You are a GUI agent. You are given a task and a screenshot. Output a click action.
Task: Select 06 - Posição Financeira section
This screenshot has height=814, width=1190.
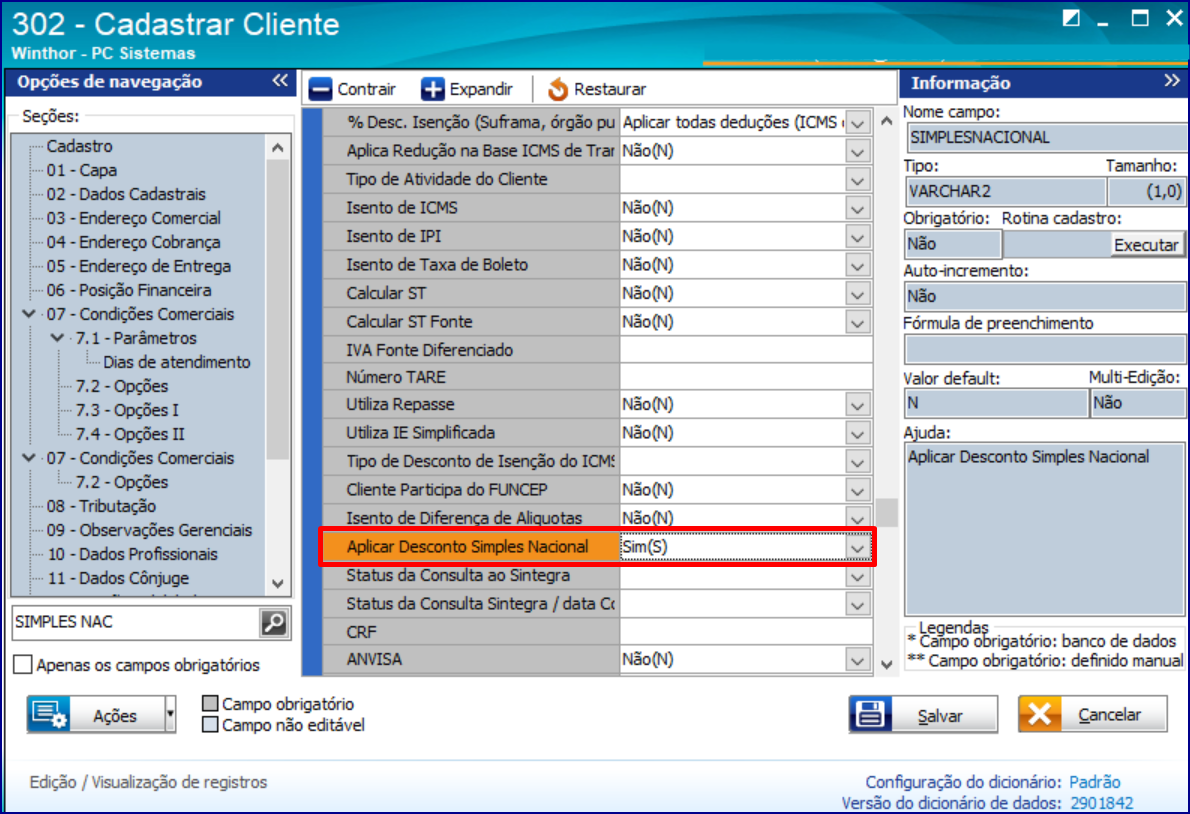click(129, 290)
